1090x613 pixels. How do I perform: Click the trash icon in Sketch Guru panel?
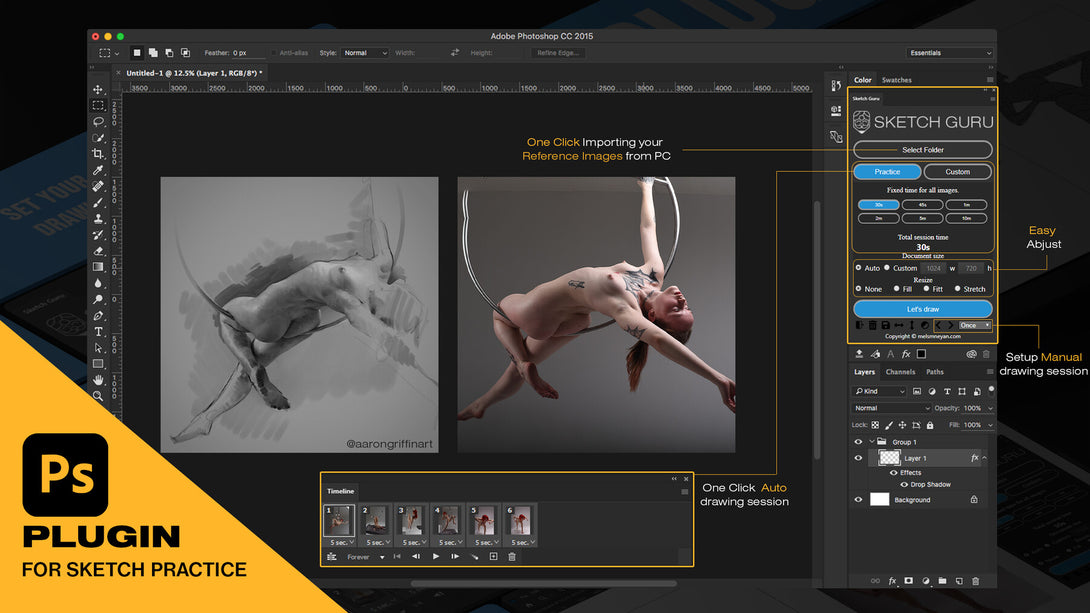(x=872, y=325)
